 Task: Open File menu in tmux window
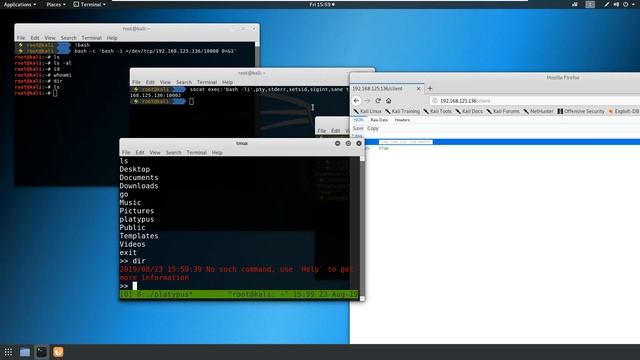[x=126, y=152]
